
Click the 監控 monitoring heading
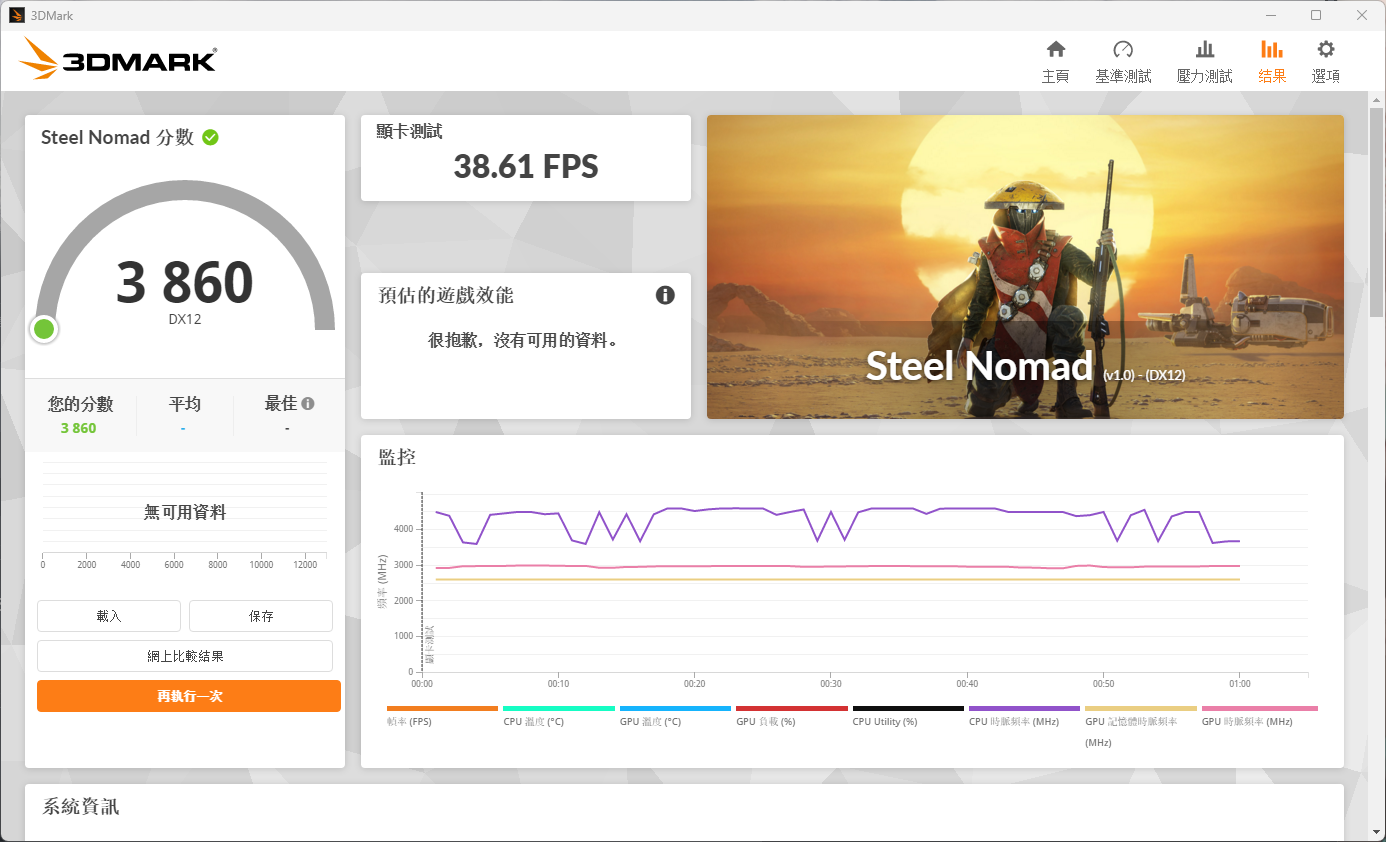[397, 457]
